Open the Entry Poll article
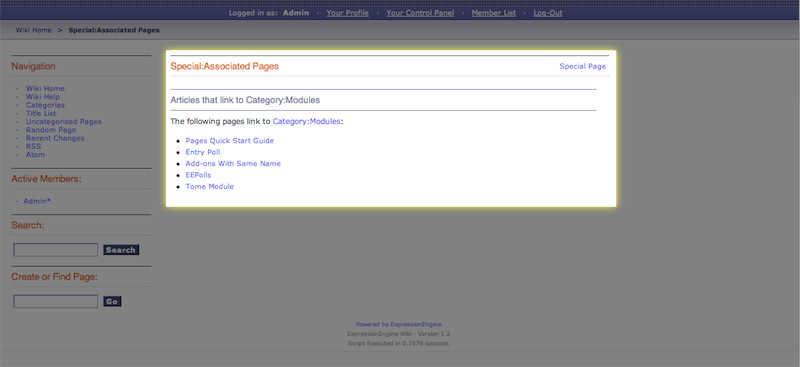Image resolution: width=800 pixels, height=367 pixels. pyautogui.click(x=203, y=152)
